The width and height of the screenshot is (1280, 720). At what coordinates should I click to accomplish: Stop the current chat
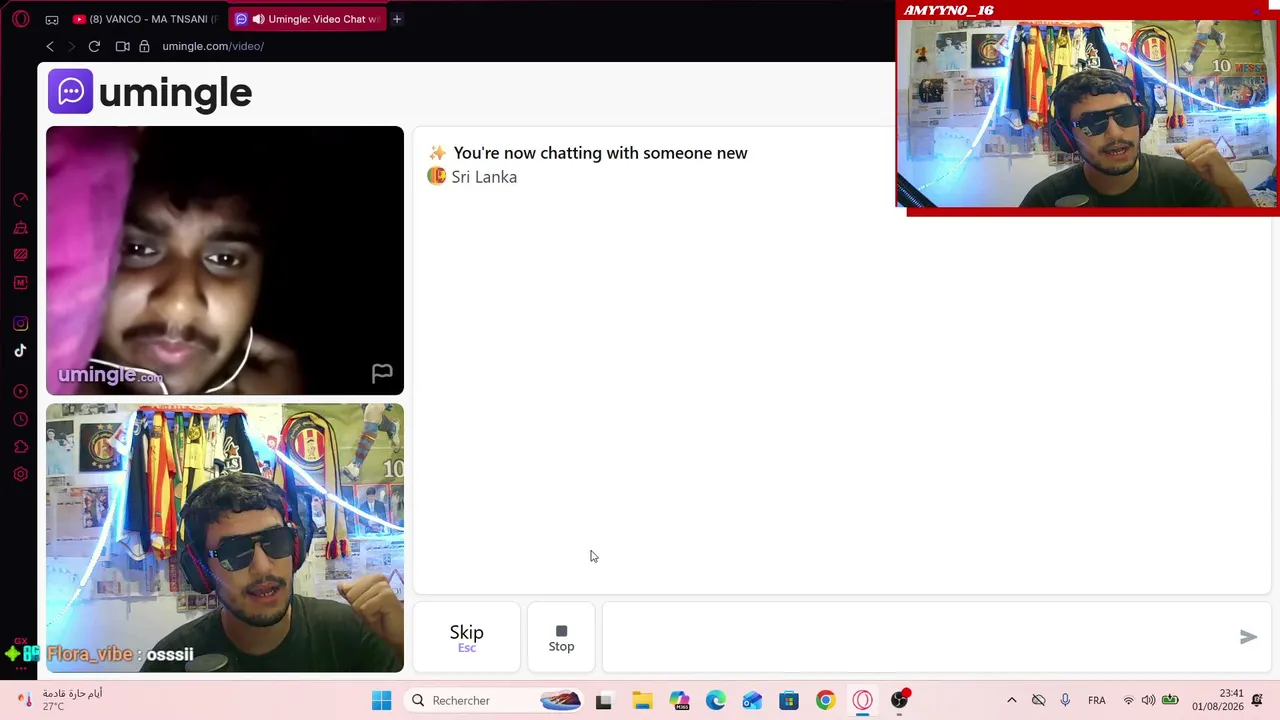(x=561, y=637)
